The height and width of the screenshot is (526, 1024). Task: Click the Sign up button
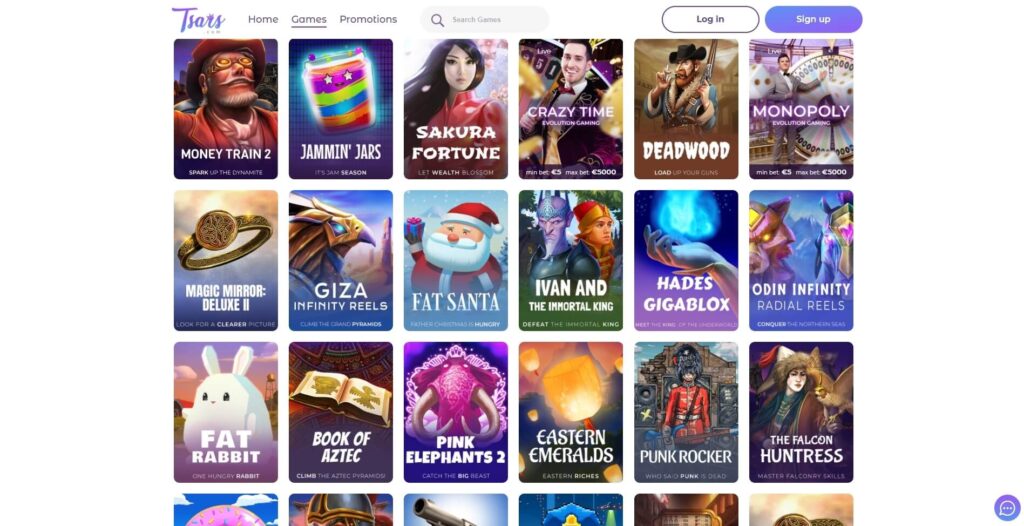(813, 20)
